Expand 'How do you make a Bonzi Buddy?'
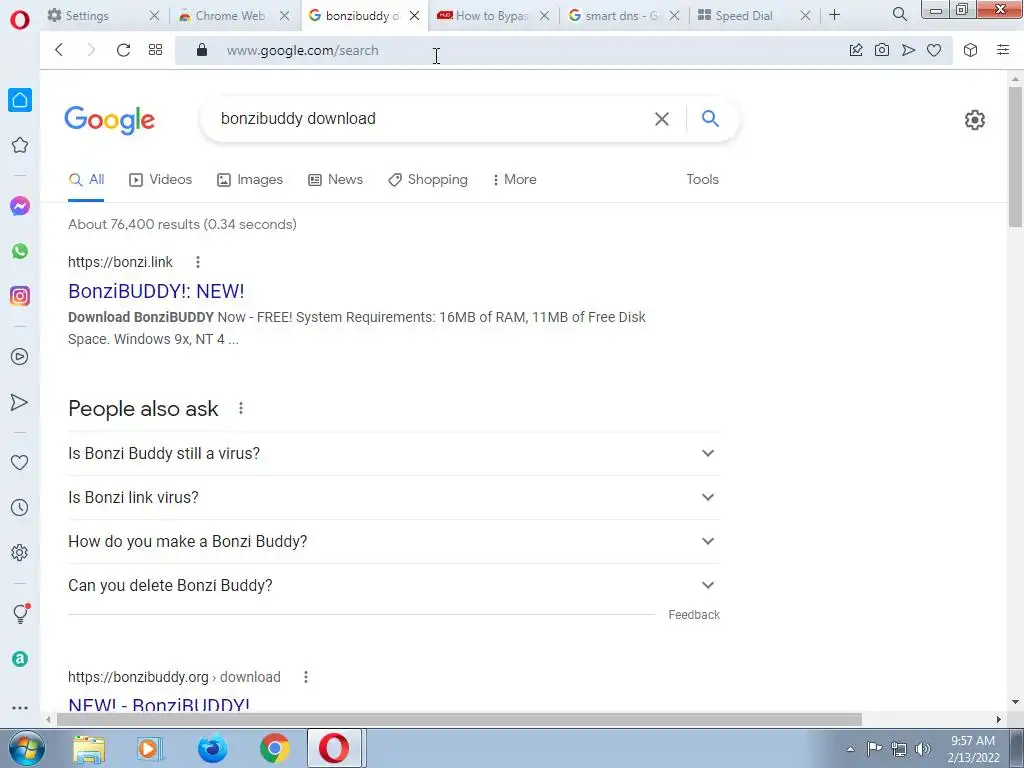This screenshot has height=768, width=1024. (394, 541)
